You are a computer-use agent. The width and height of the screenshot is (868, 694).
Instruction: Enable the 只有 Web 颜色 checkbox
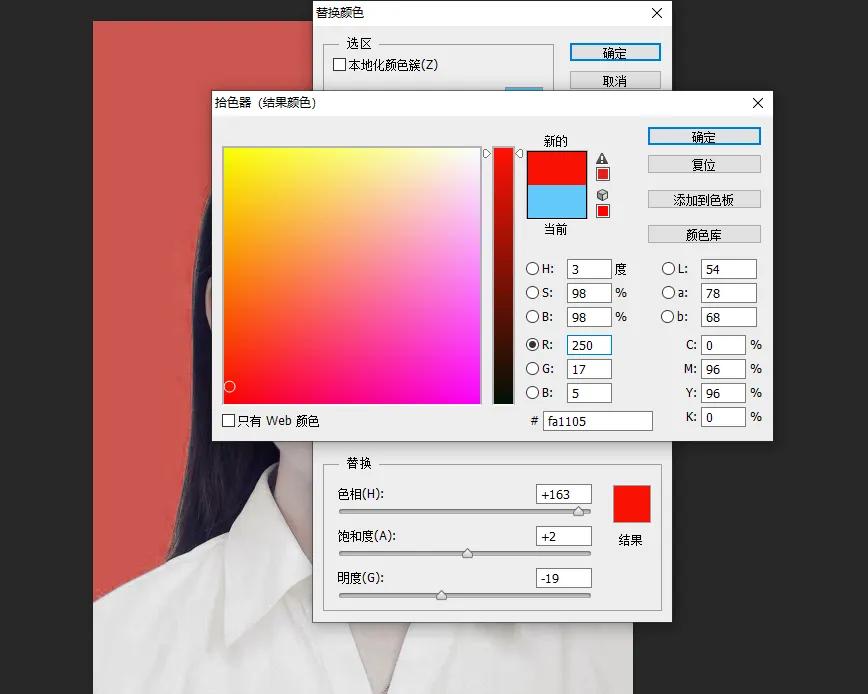(228, 421)
